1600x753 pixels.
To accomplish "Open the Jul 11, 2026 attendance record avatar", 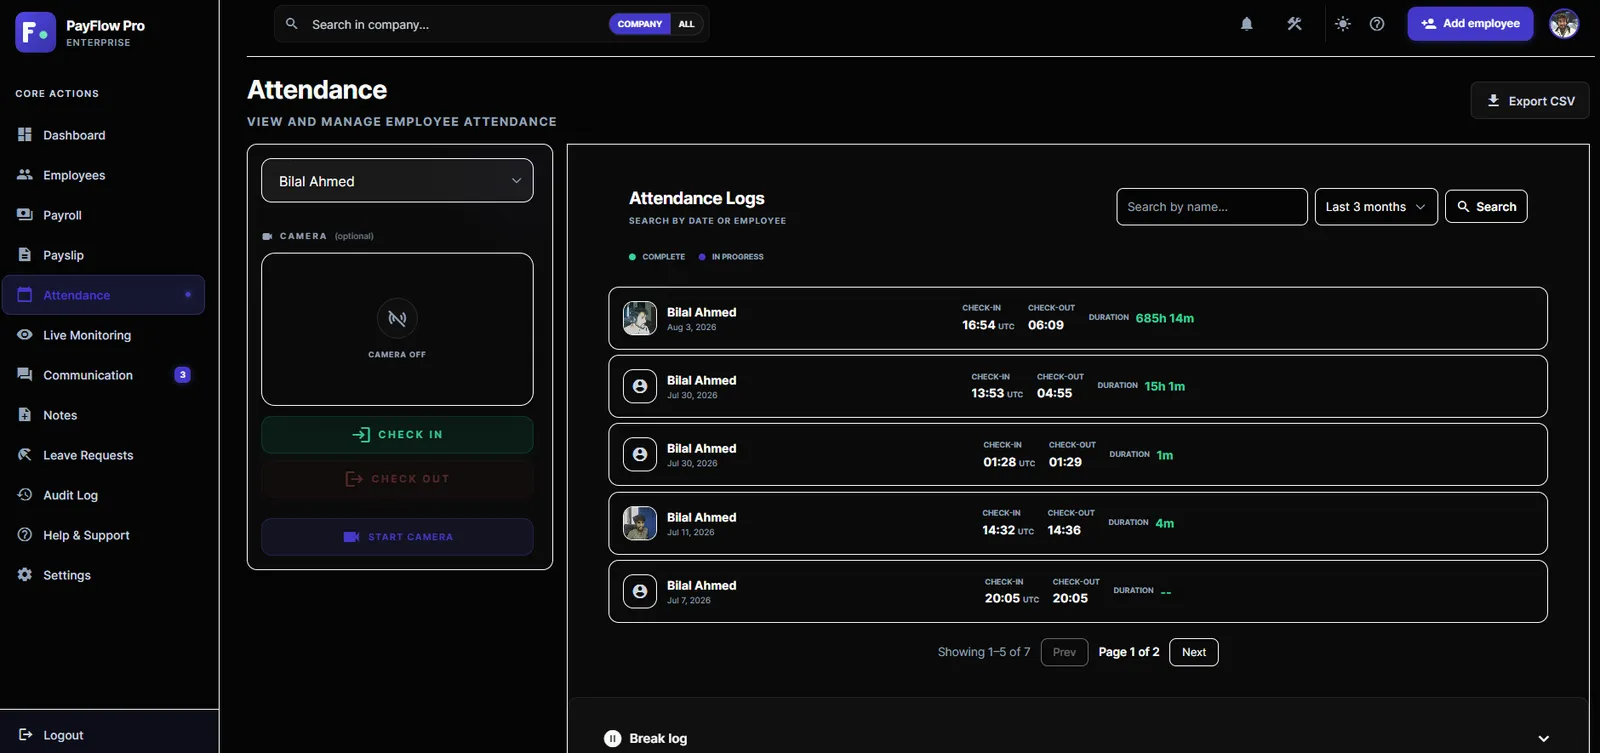I will [x=640, y=523].
